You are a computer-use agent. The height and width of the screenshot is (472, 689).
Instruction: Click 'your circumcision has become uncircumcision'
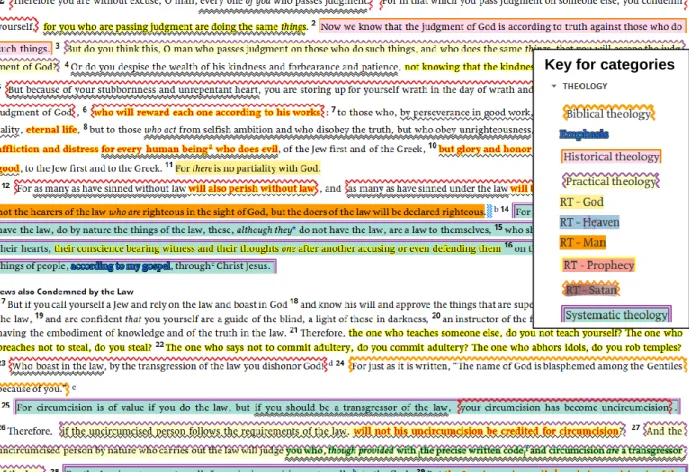[x=566, y=407]
